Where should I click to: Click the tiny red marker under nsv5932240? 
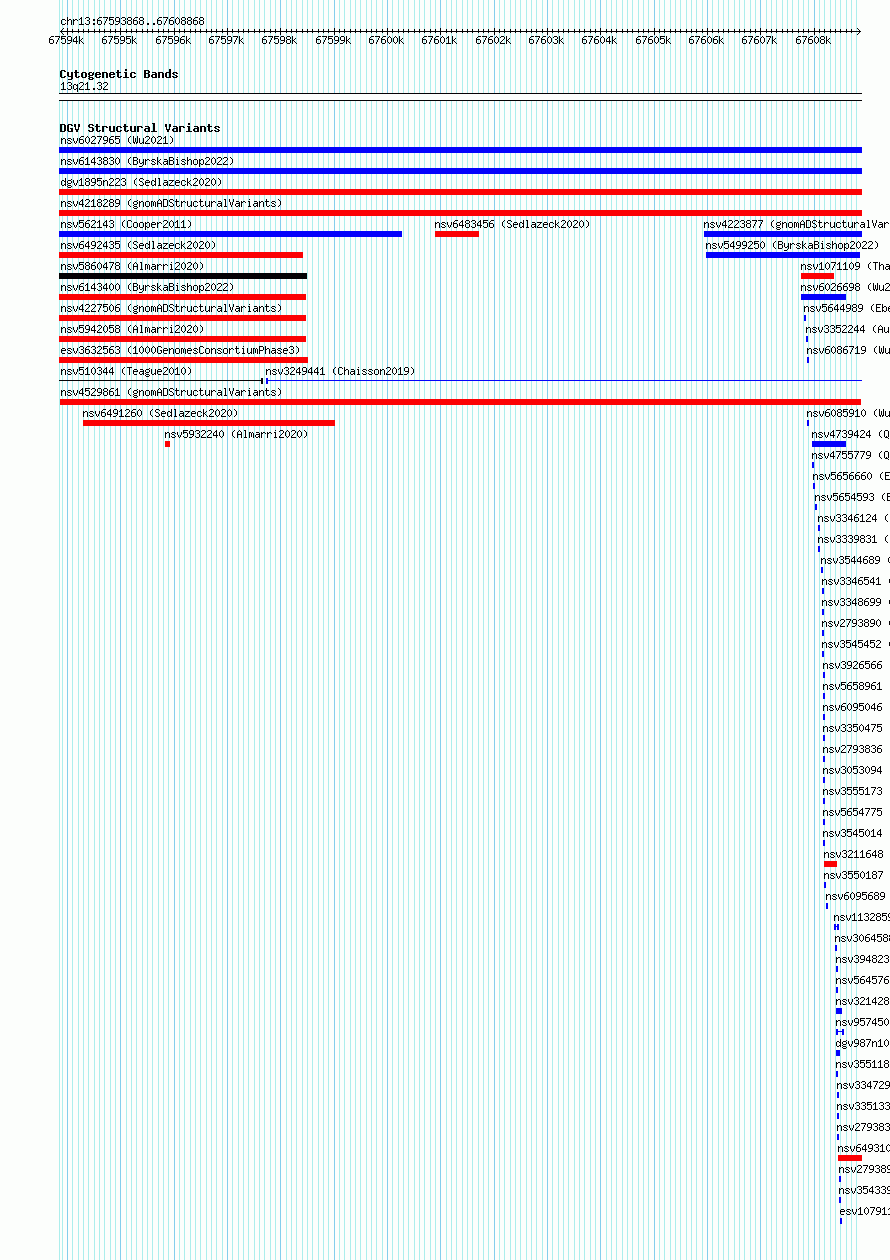(x=167, y=444)
